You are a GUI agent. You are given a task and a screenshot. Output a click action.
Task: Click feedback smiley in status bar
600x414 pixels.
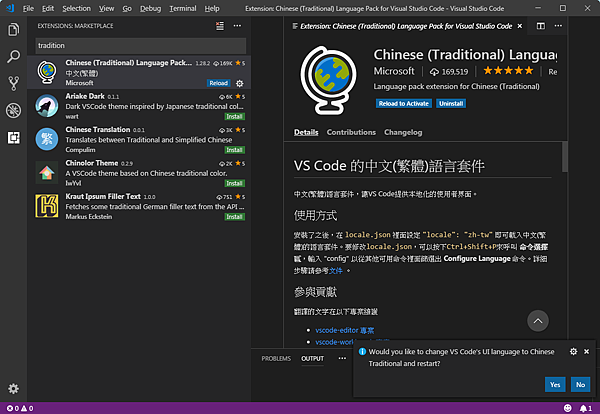pyautogui.click(x=567, y=408)
